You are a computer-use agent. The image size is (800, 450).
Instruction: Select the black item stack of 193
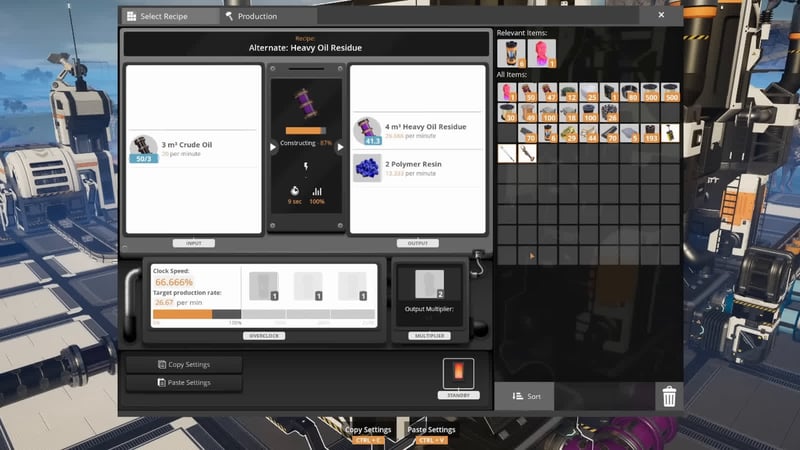650,133
